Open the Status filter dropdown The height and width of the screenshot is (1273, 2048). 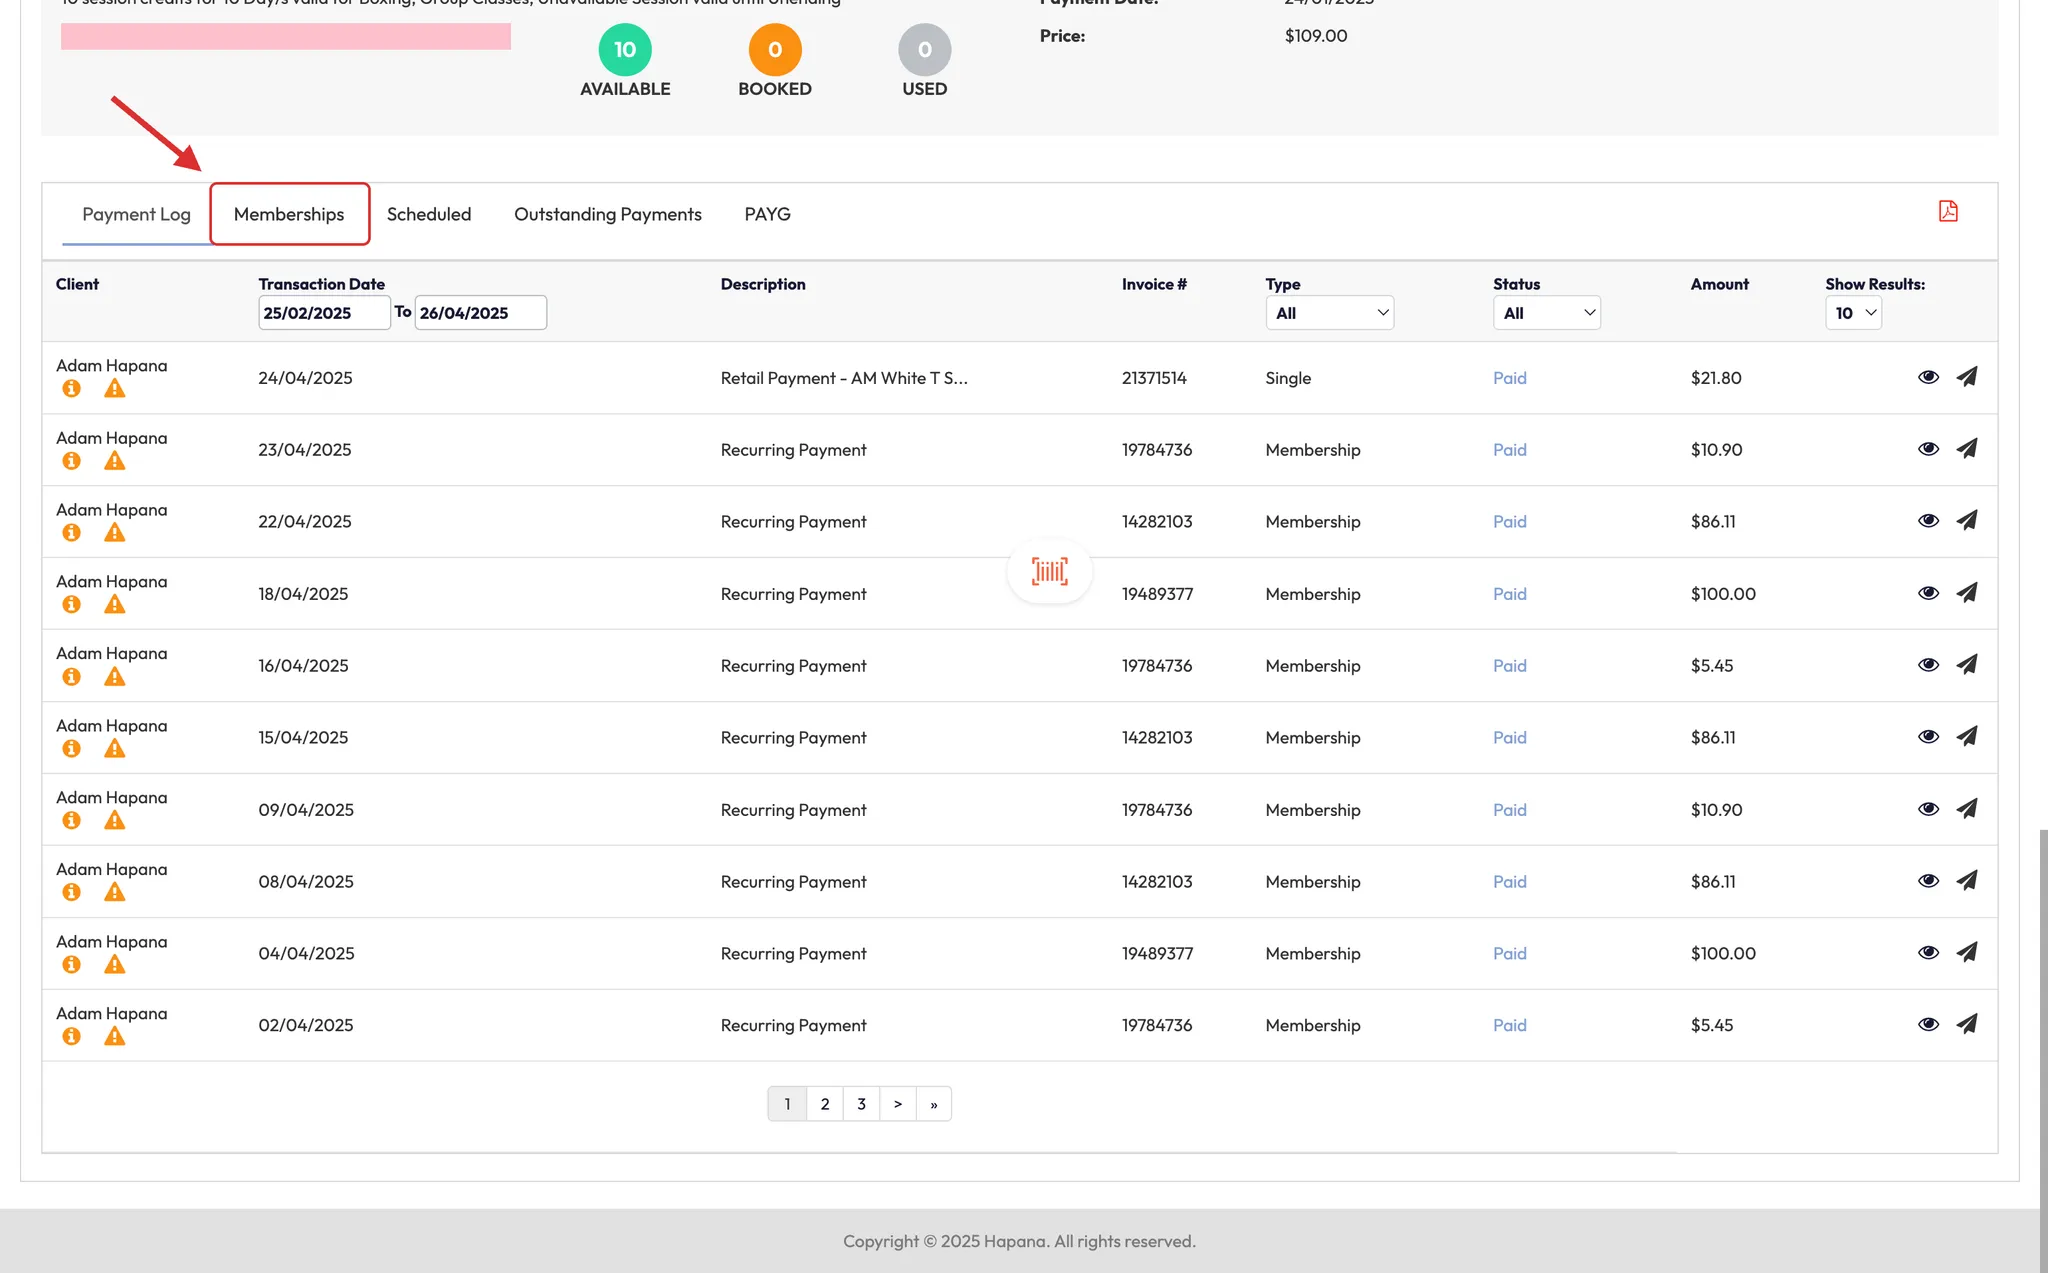[x=1546, y=313]
